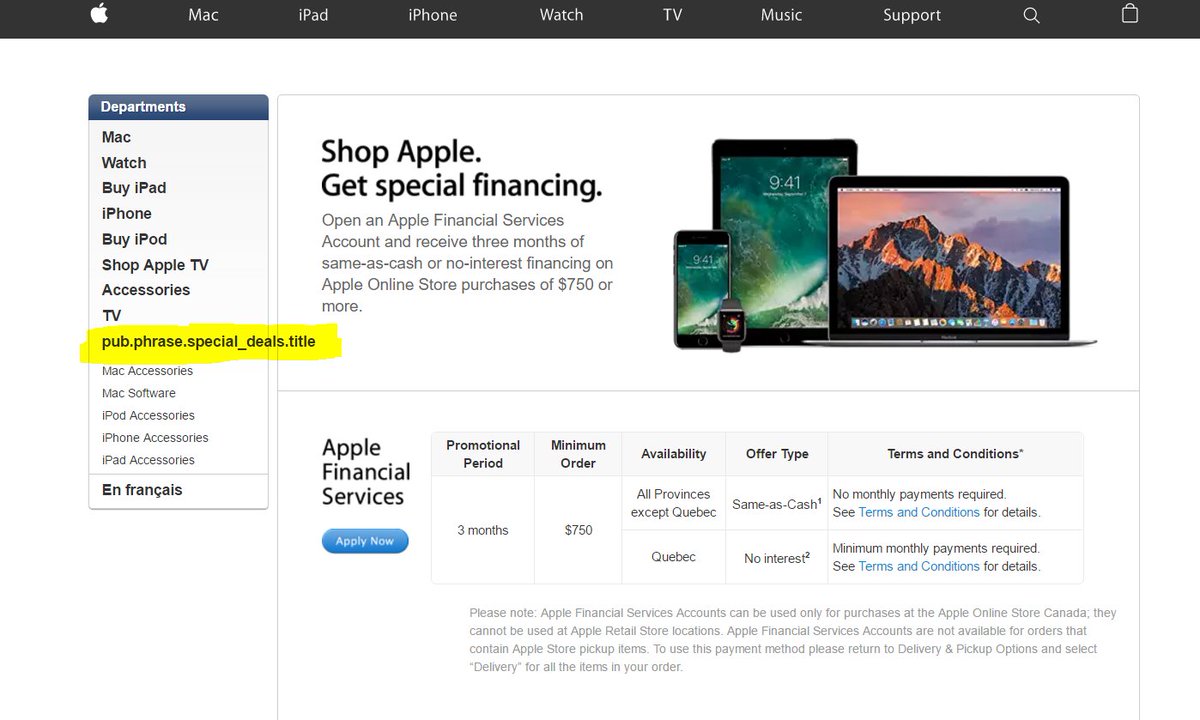
Task: Open the Mac menu in the top navigation
Action: (x=203, y=15)
